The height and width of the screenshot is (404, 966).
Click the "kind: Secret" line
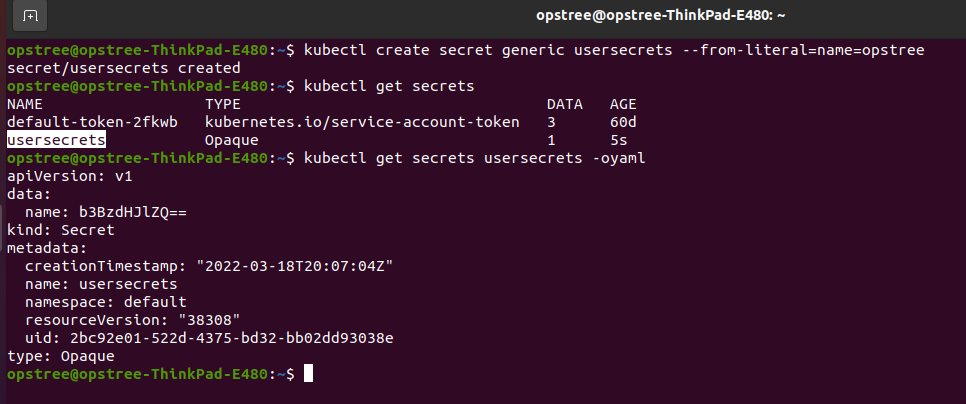[61, 230]
